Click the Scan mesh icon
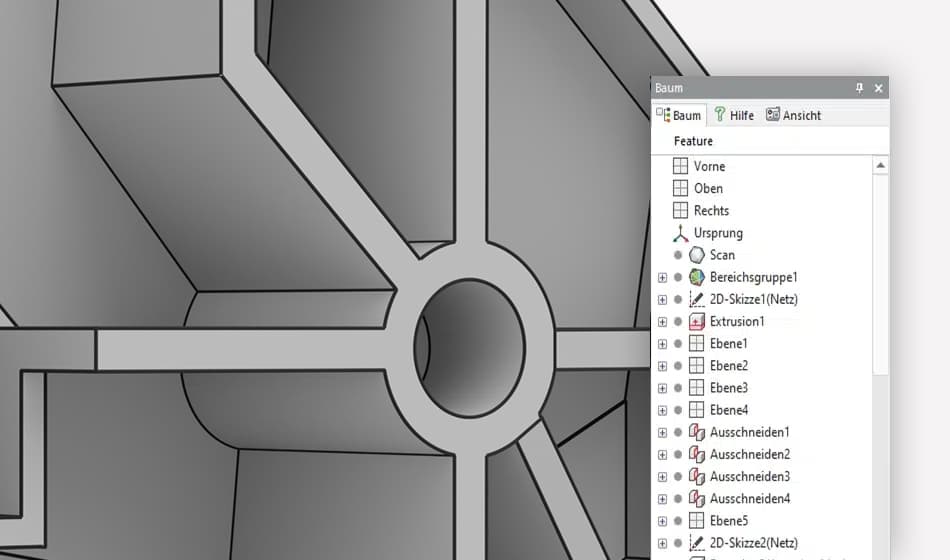 [697, 255]
